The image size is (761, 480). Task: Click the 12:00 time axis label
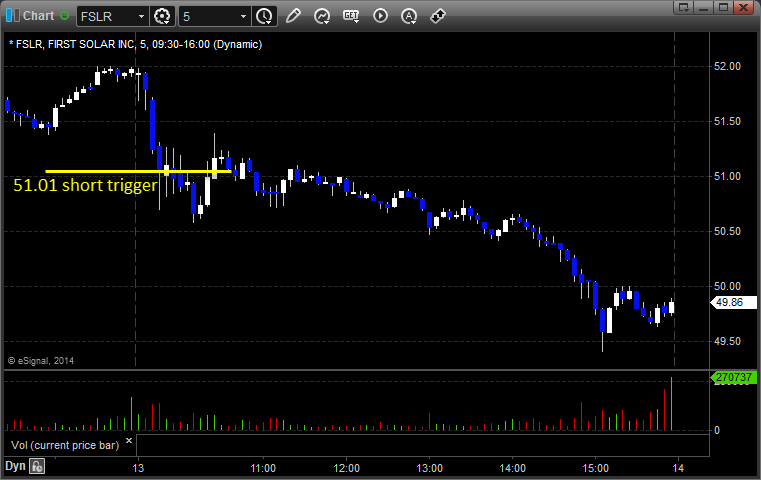347,468
